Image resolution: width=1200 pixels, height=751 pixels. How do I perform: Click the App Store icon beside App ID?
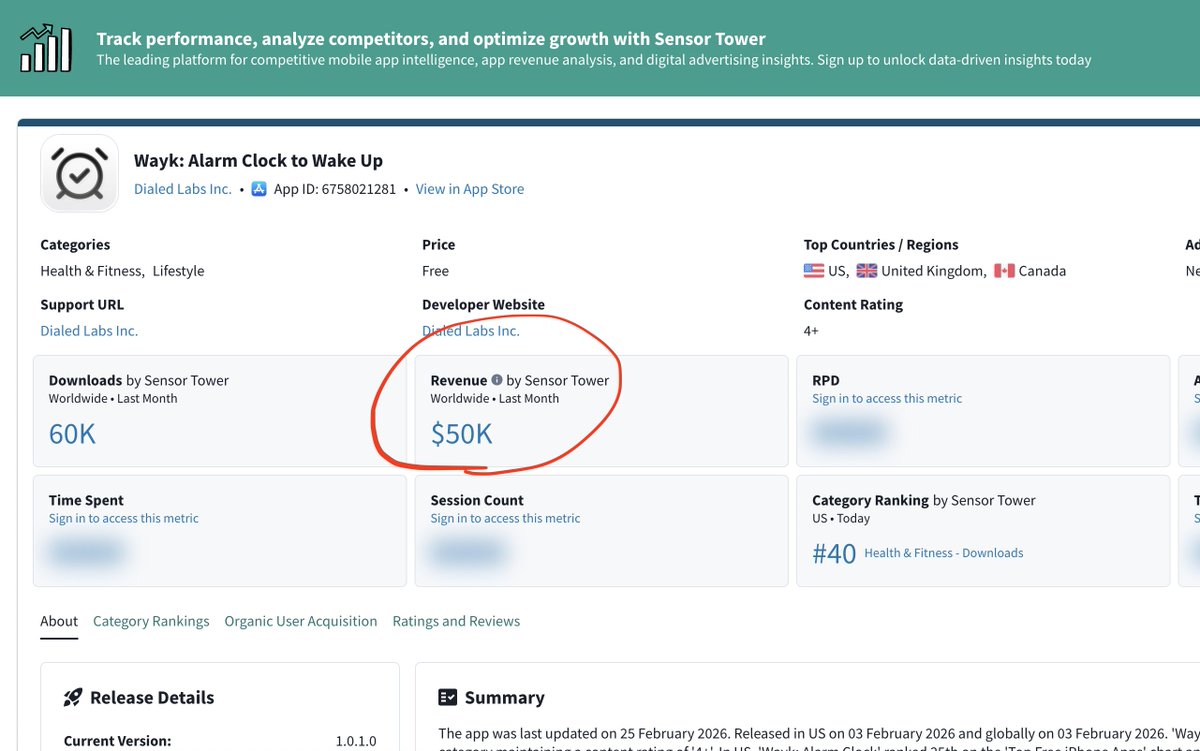coord(259,189)
